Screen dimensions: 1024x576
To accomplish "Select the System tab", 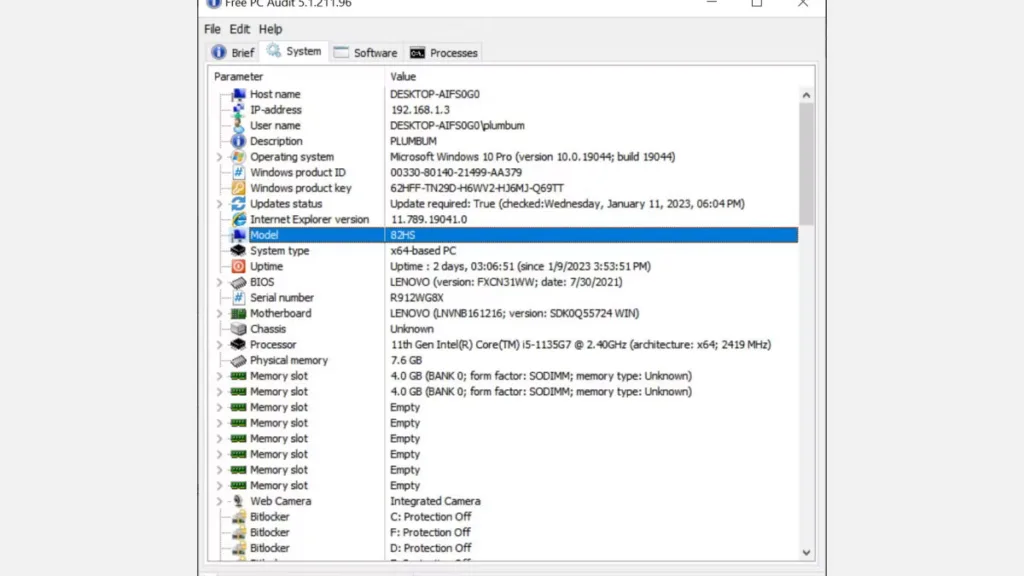I will point(295,51).
